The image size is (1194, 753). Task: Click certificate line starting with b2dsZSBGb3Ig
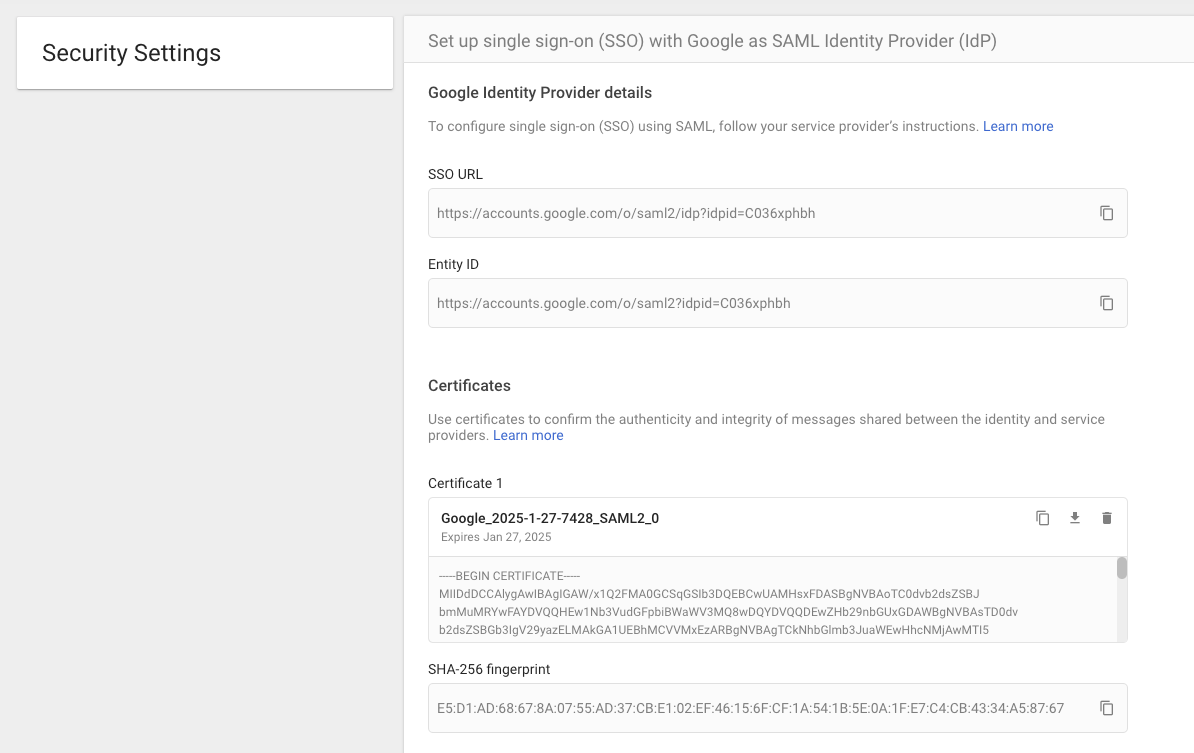click(x=714, y=630)
